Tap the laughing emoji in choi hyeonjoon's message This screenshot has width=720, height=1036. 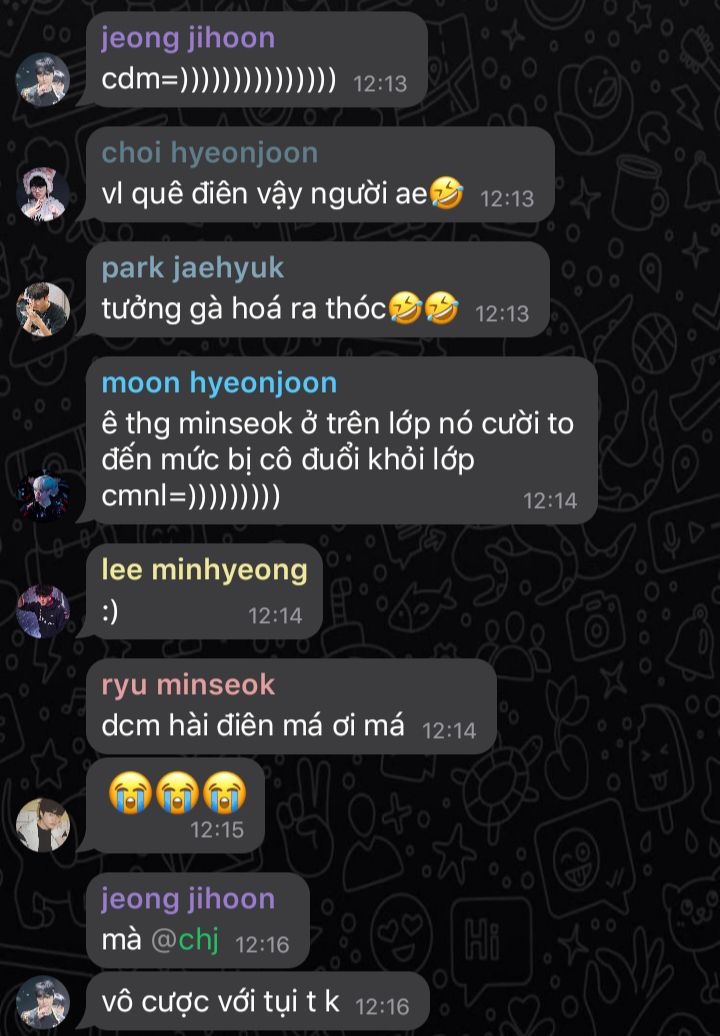tap(447, 194)
